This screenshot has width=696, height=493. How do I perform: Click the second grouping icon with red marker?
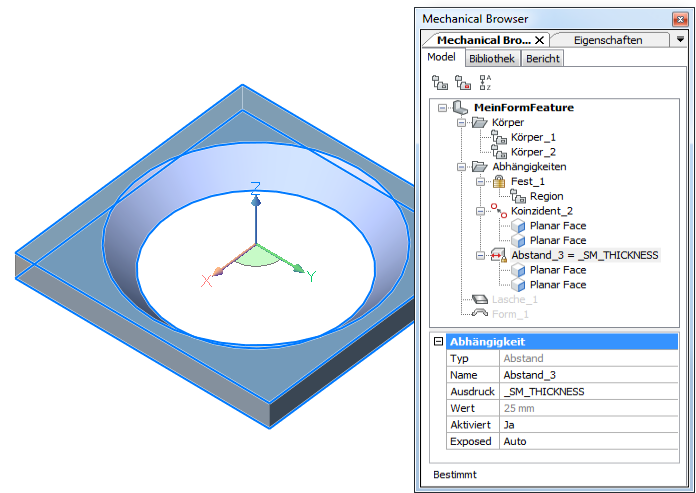click(462, 83)
